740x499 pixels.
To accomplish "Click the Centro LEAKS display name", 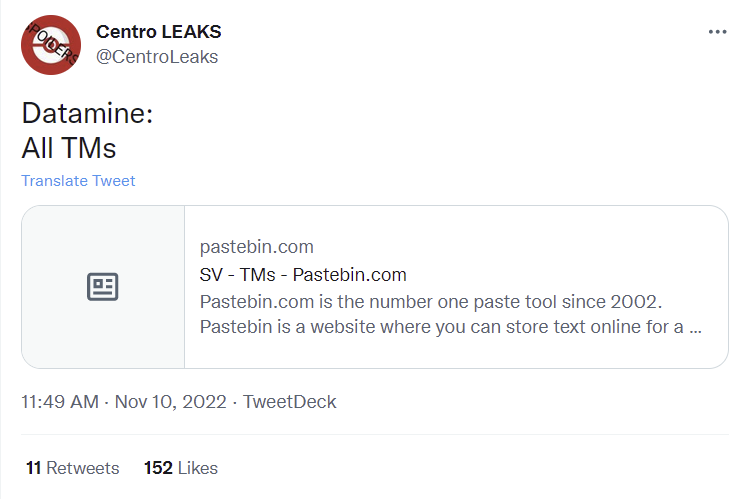I will pyautogui.click(x=159, y=31).
